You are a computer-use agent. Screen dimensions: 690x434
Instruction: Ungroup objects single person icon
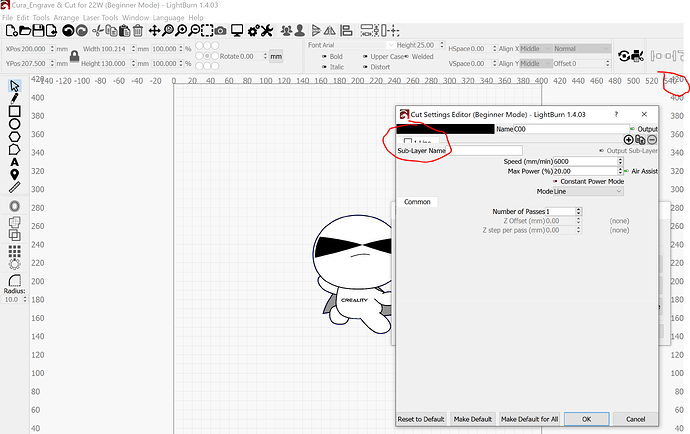(x=300, y=30)
